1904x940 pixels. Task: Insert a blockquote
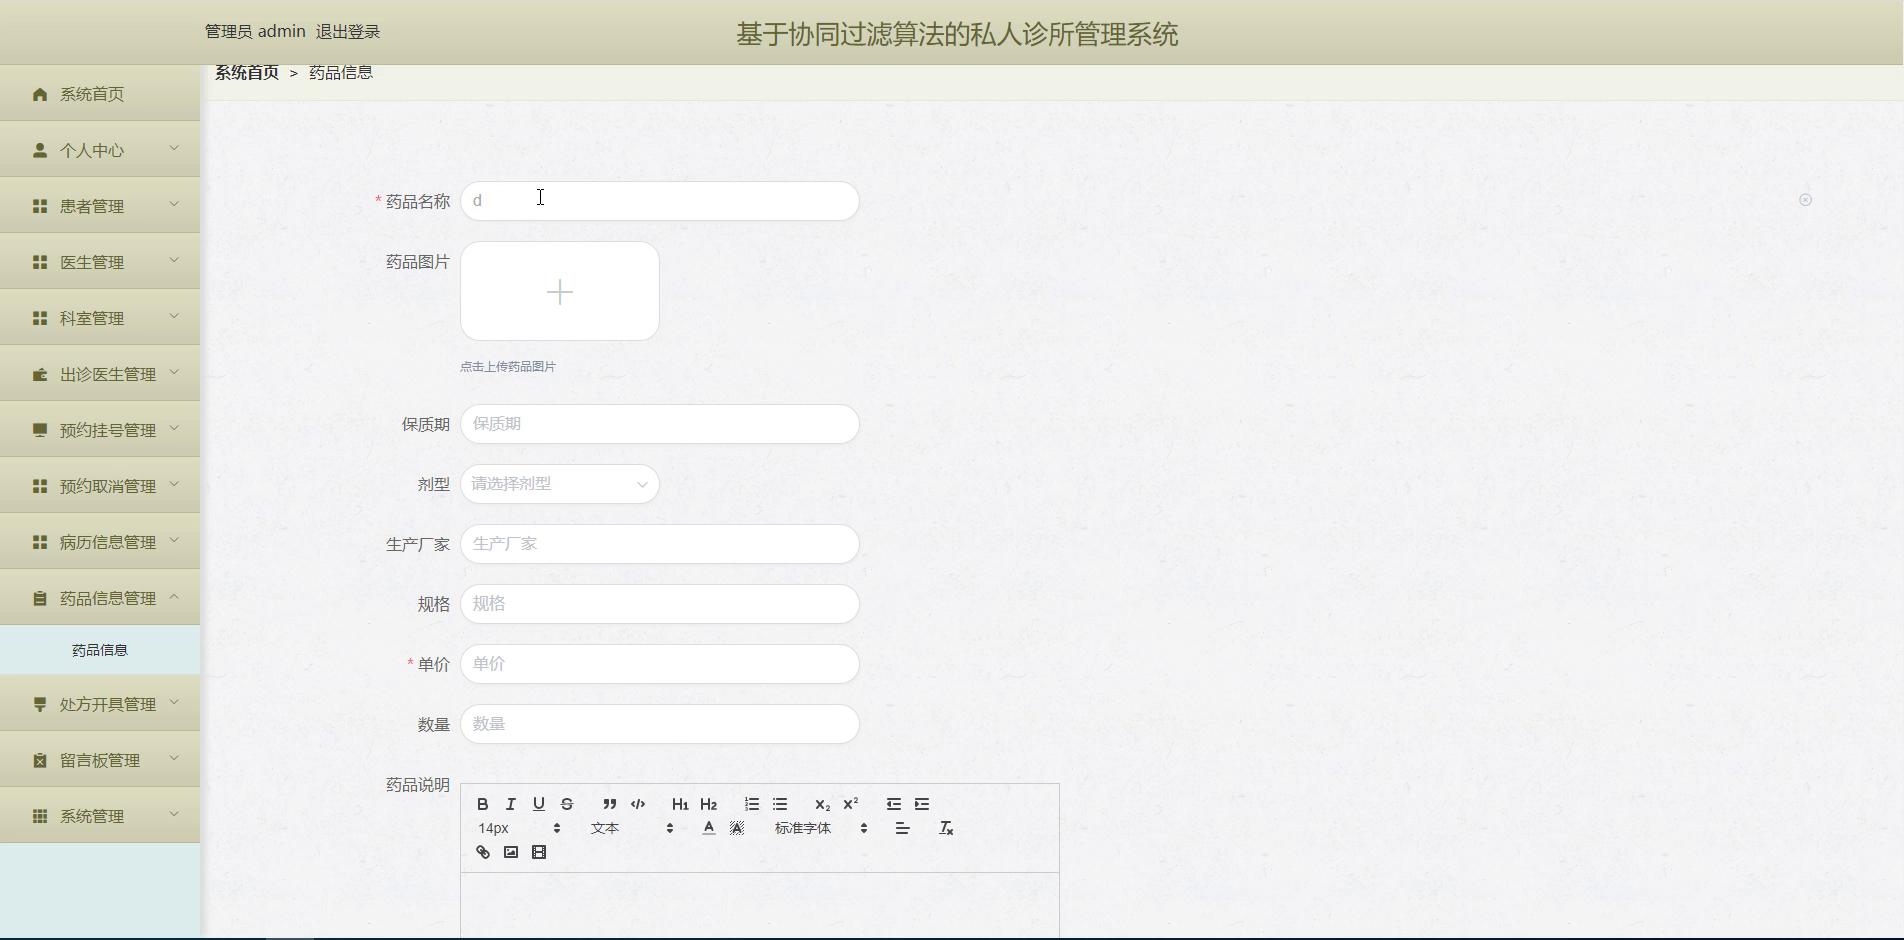click(609, 804)
